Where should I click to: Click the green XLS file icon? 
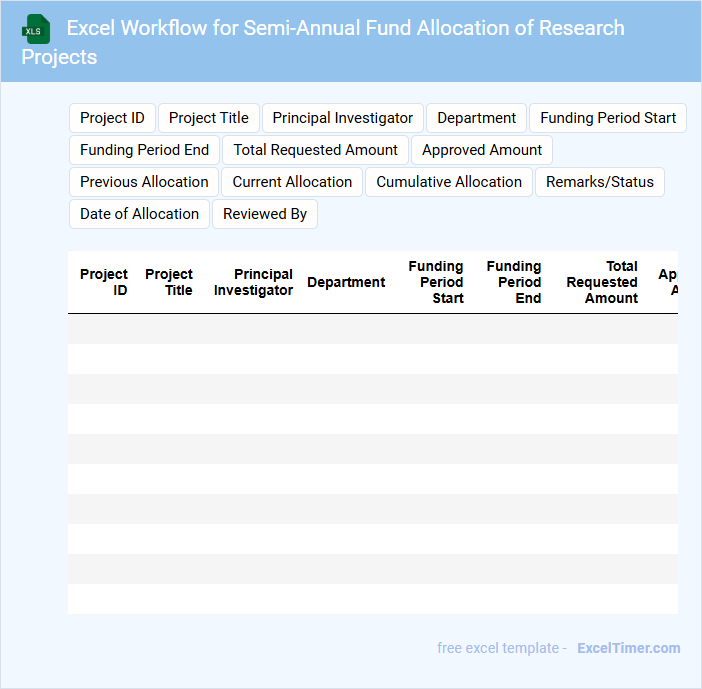coord(36,29)
